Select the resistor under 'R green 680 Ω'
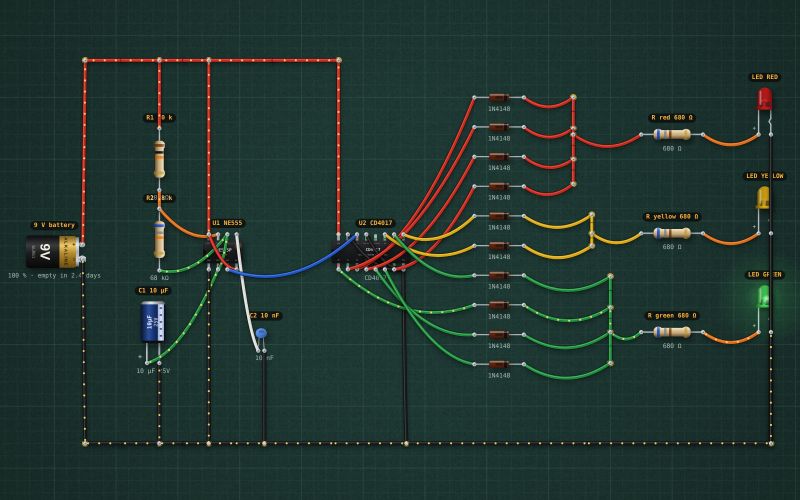Viewport: 800px width, 500px height. tap(672, 333)
